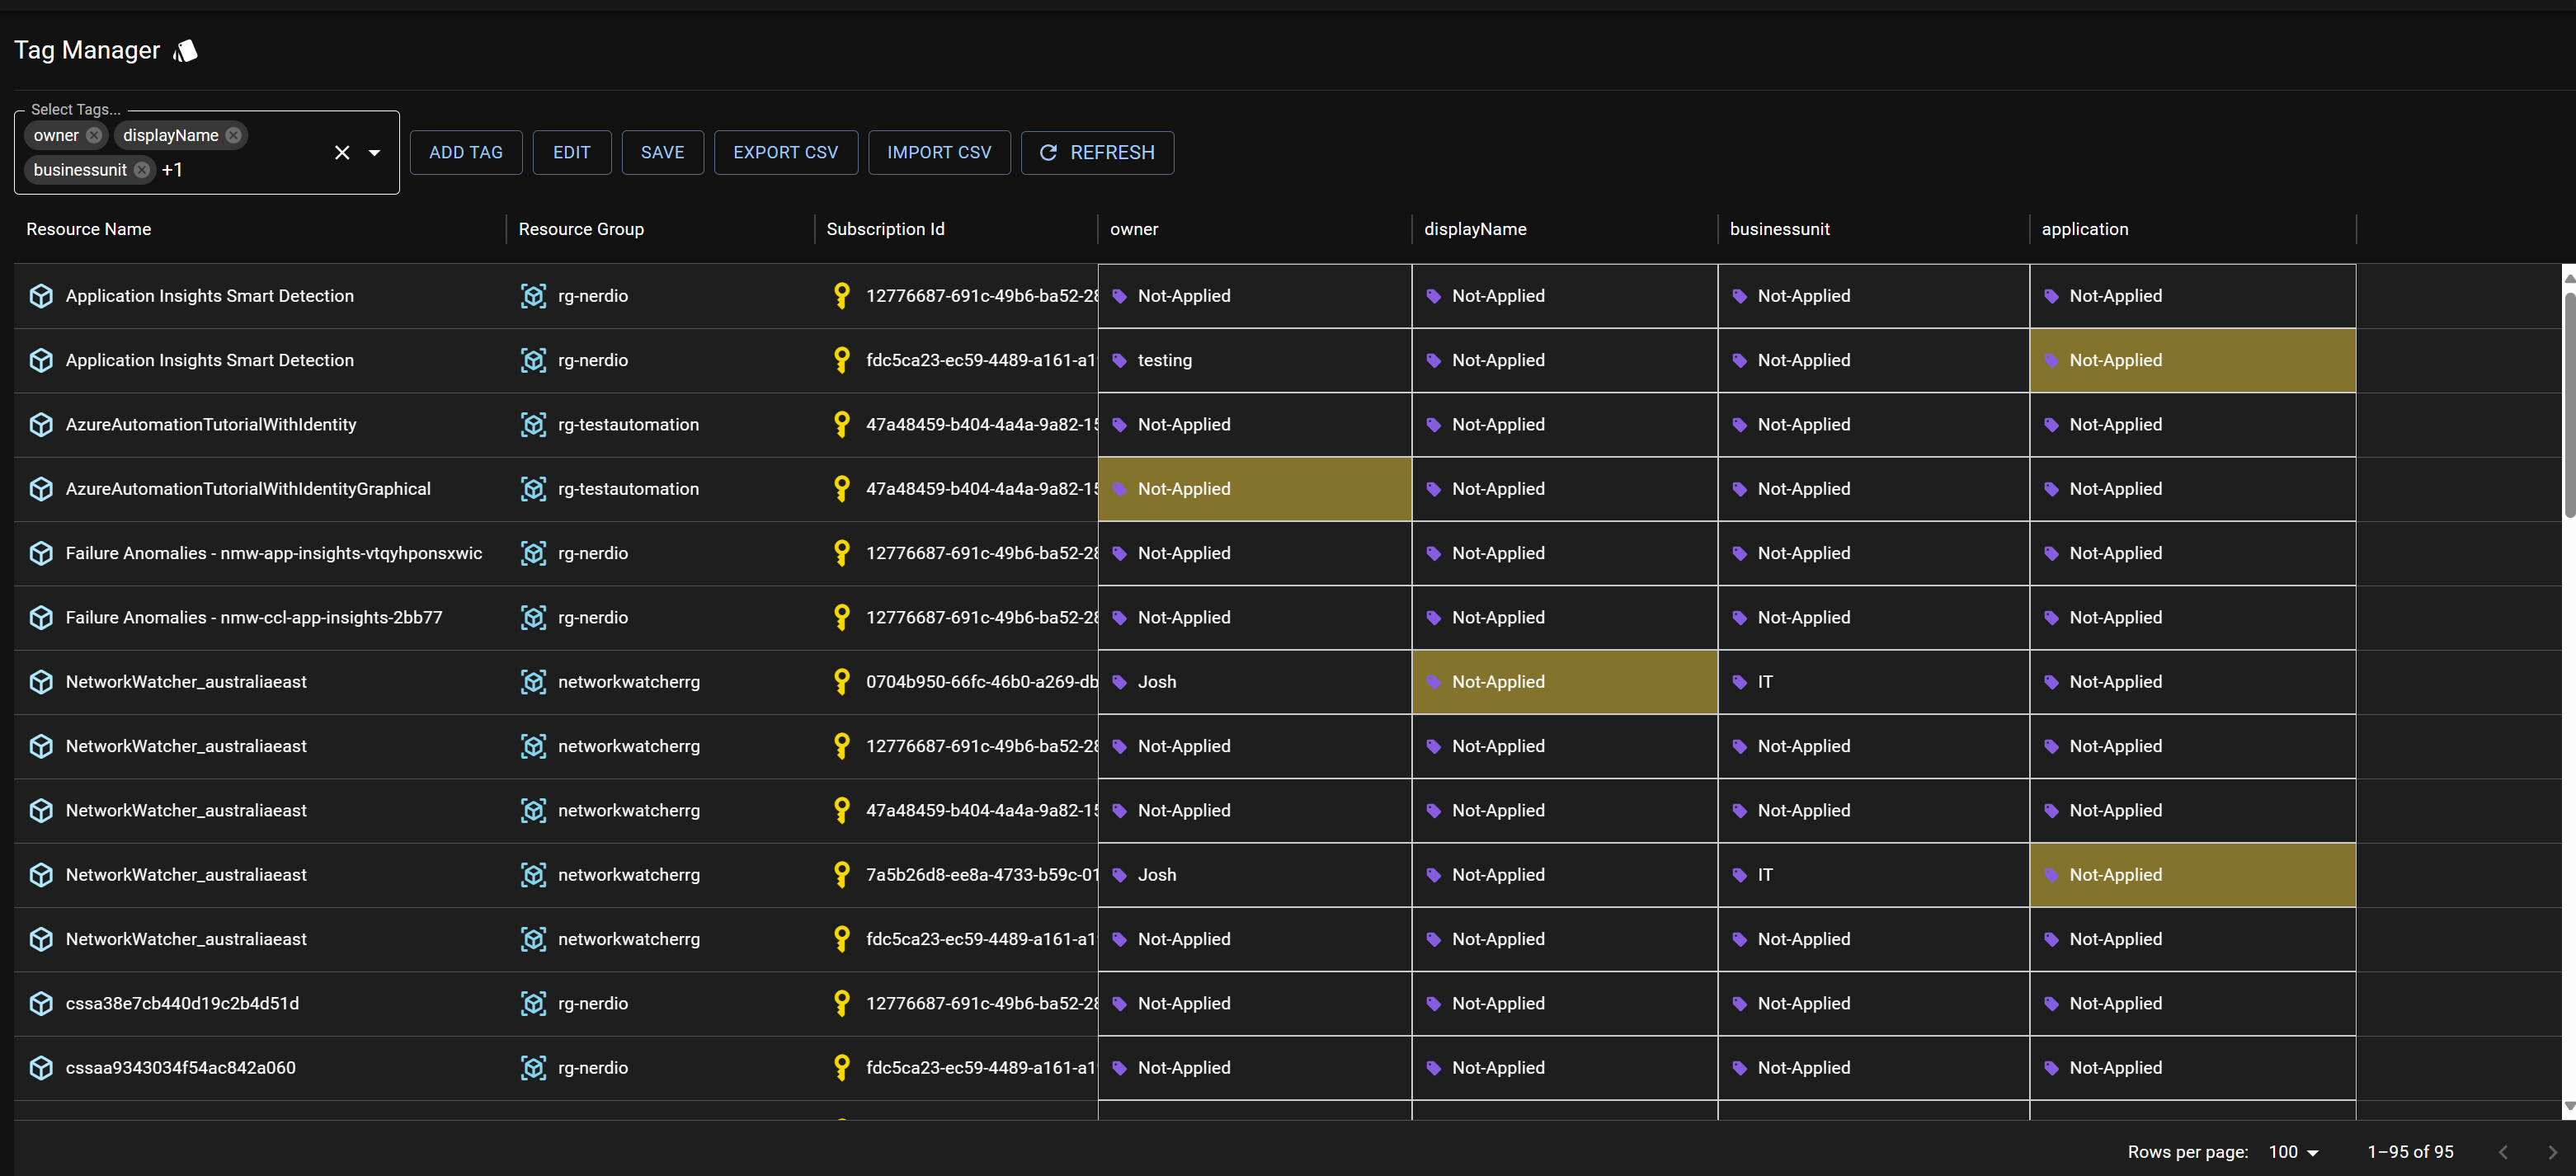Click scrollbar down arrow

click(2569, 1107)
